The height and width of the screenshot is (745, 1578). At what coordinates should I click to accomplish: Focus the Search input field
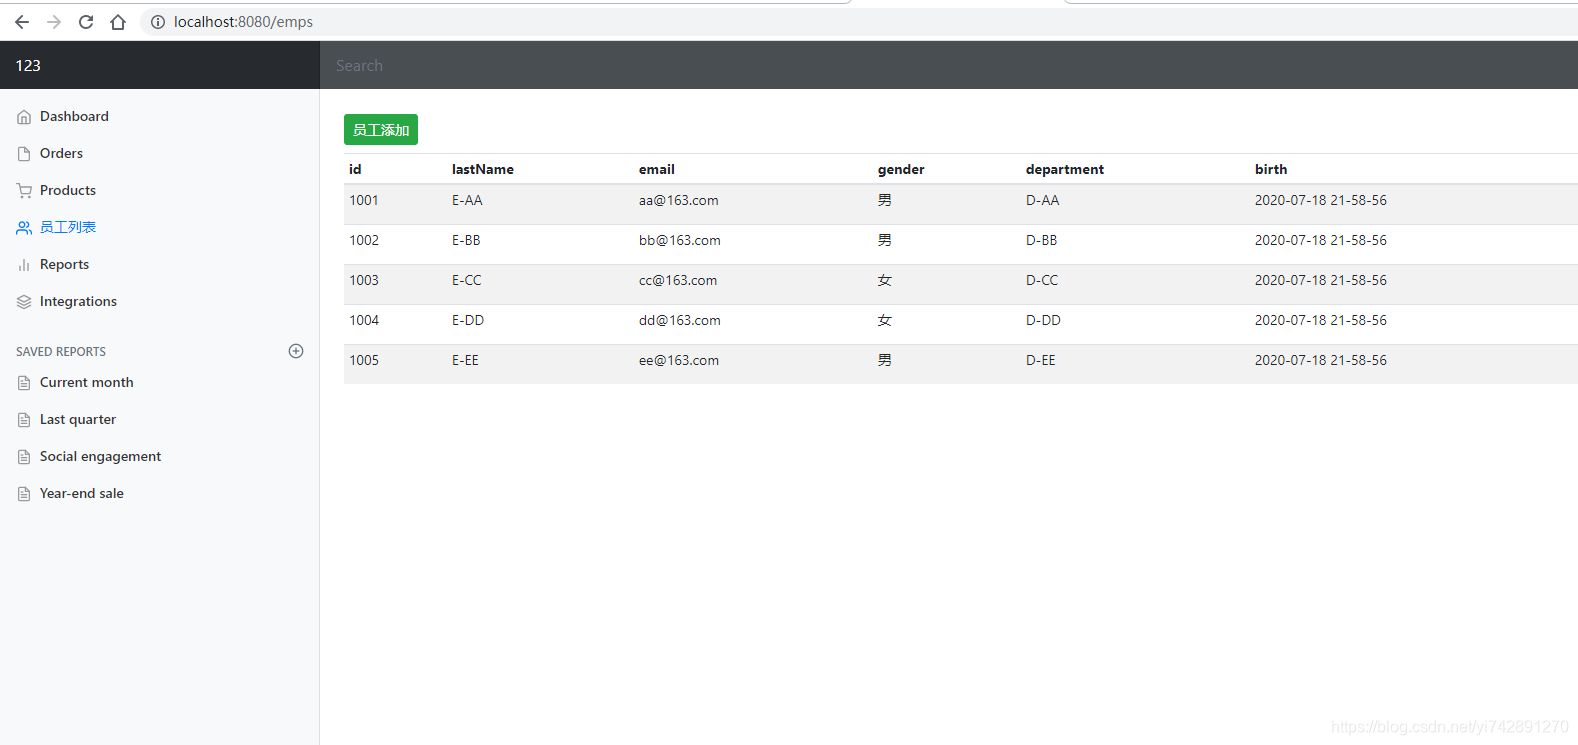point(949,66)
